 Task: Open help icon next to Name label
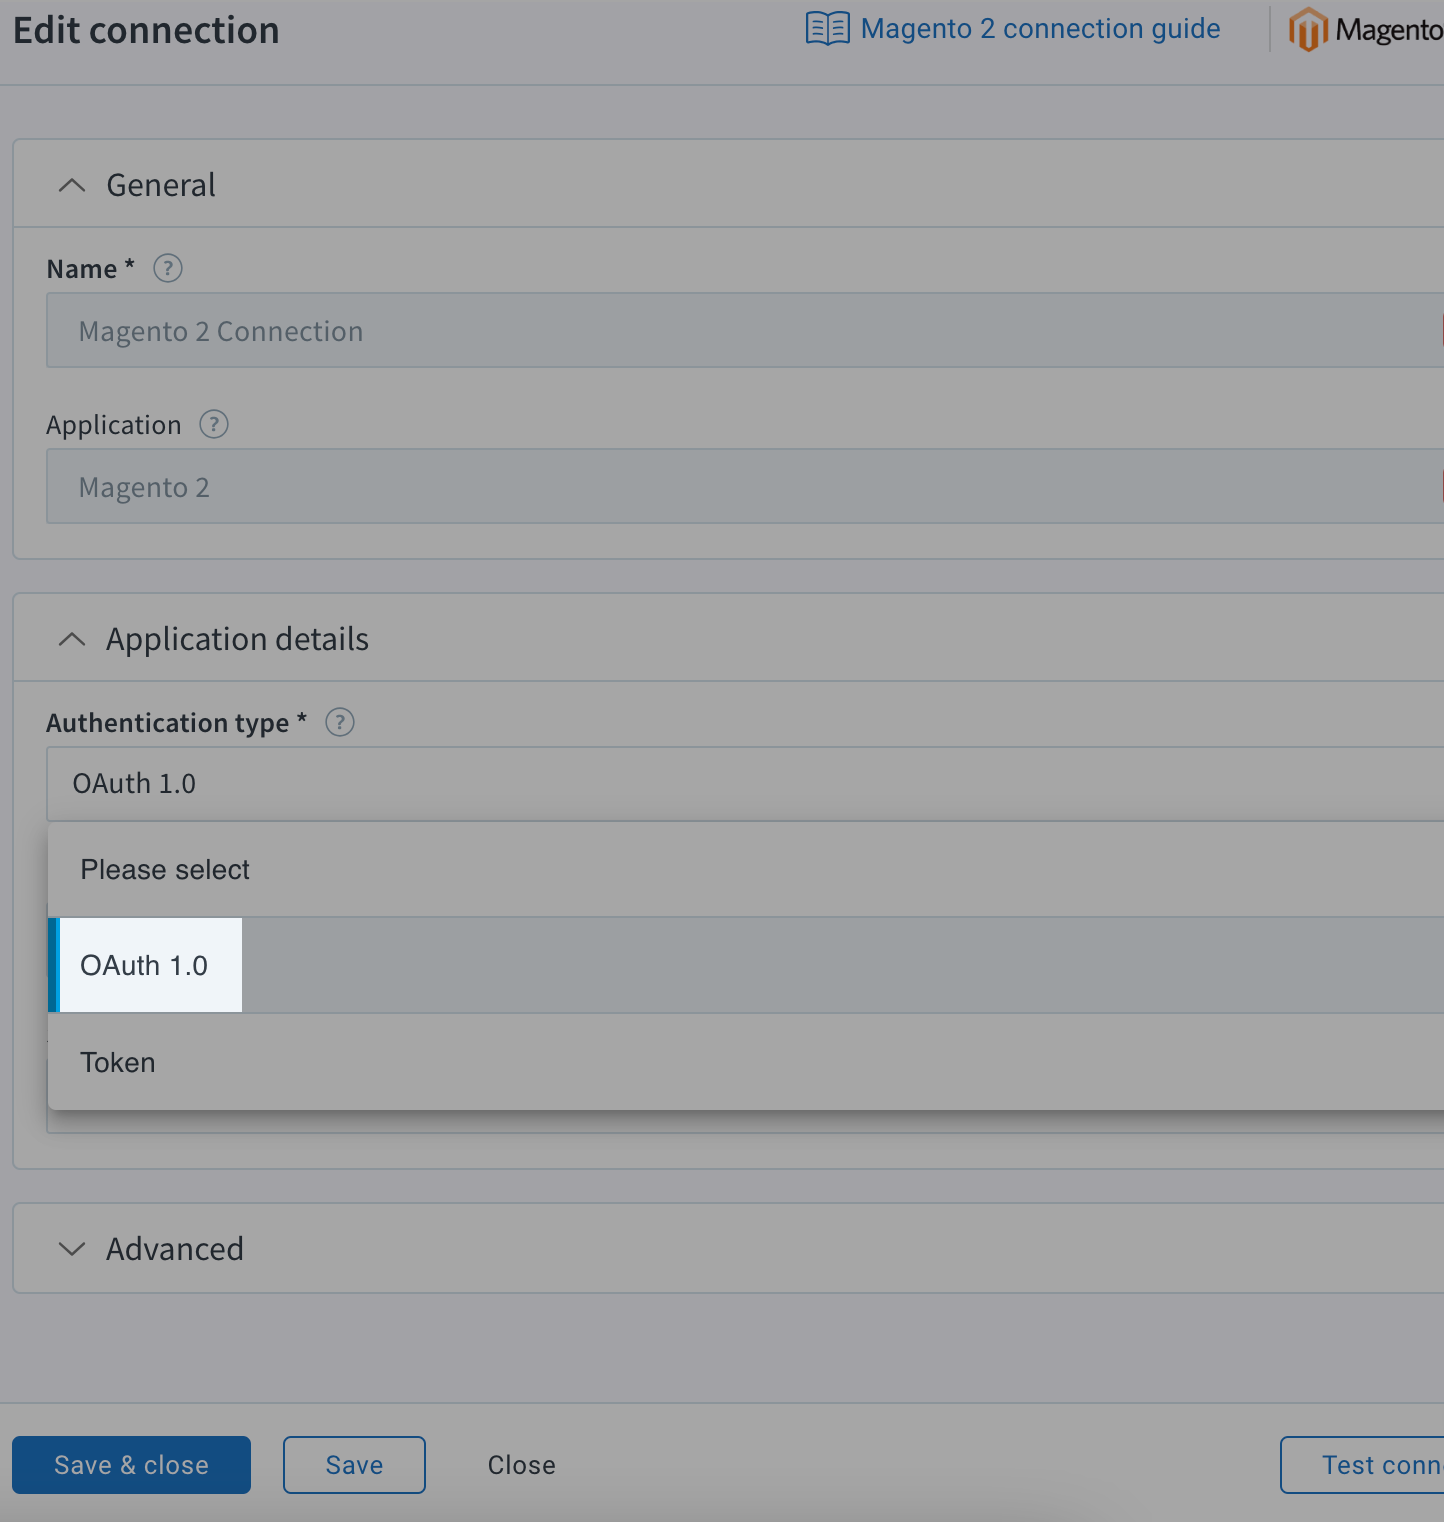[168, 268]
